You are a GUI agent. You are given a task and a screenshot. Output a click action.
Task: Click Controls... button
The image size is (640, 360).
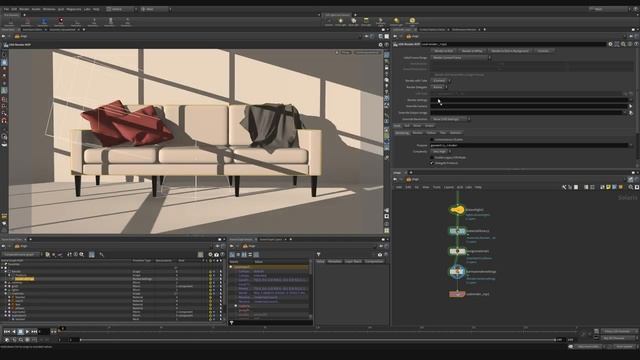tap(543, 51)
